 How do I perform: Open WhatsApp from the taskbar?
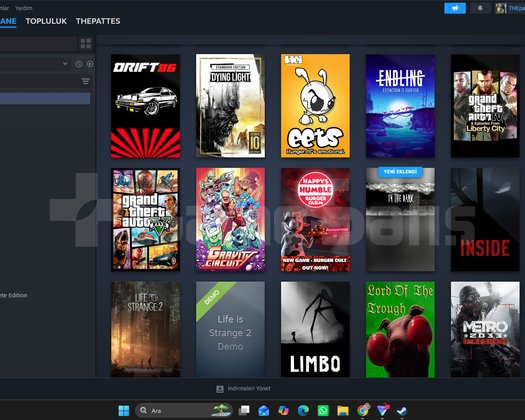323,410
